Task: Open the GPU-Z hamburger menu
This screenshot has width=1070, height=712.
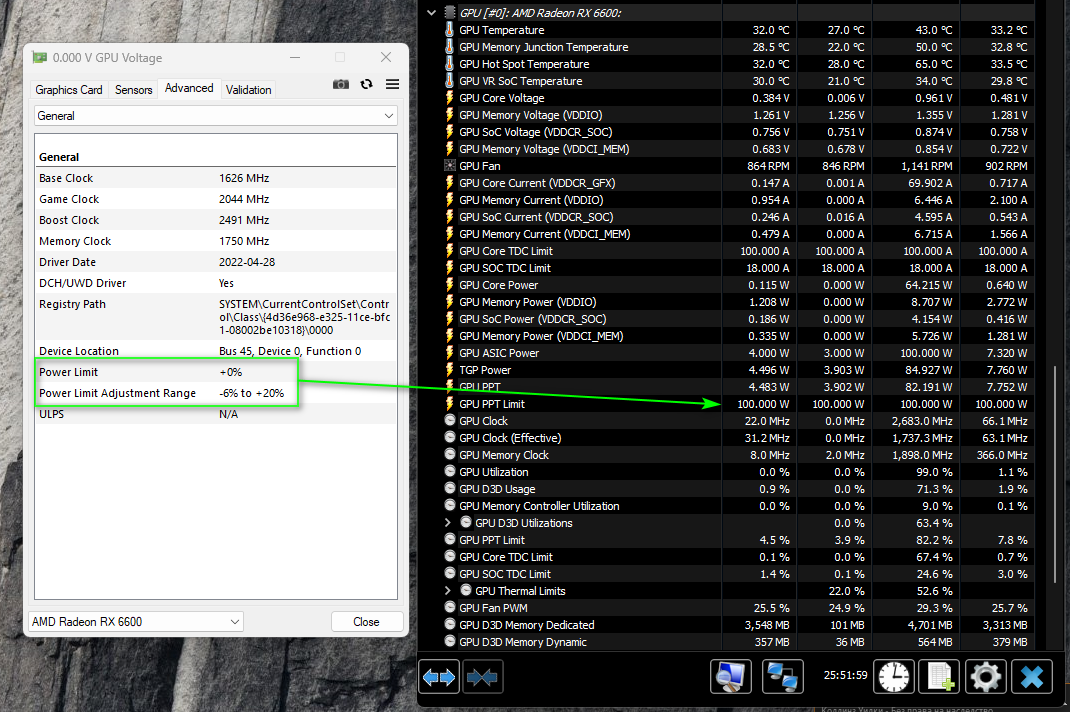Action: pos(392,84)
